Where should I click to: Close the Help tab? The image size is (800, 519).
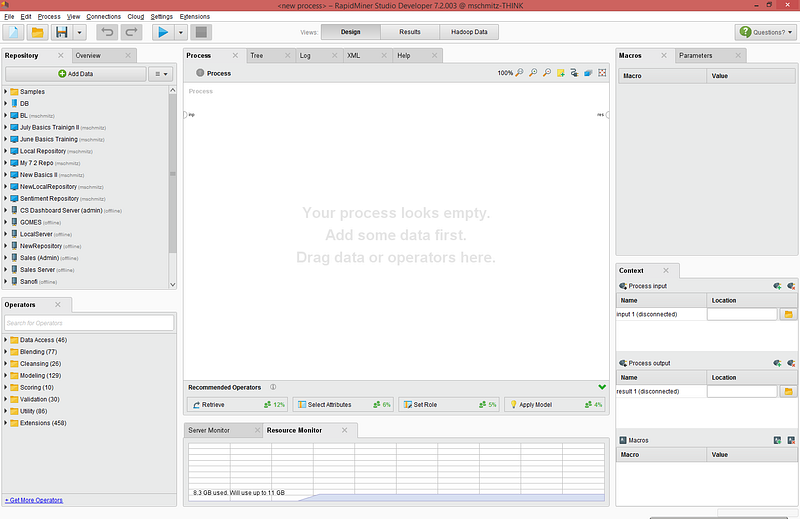[434, 55]
